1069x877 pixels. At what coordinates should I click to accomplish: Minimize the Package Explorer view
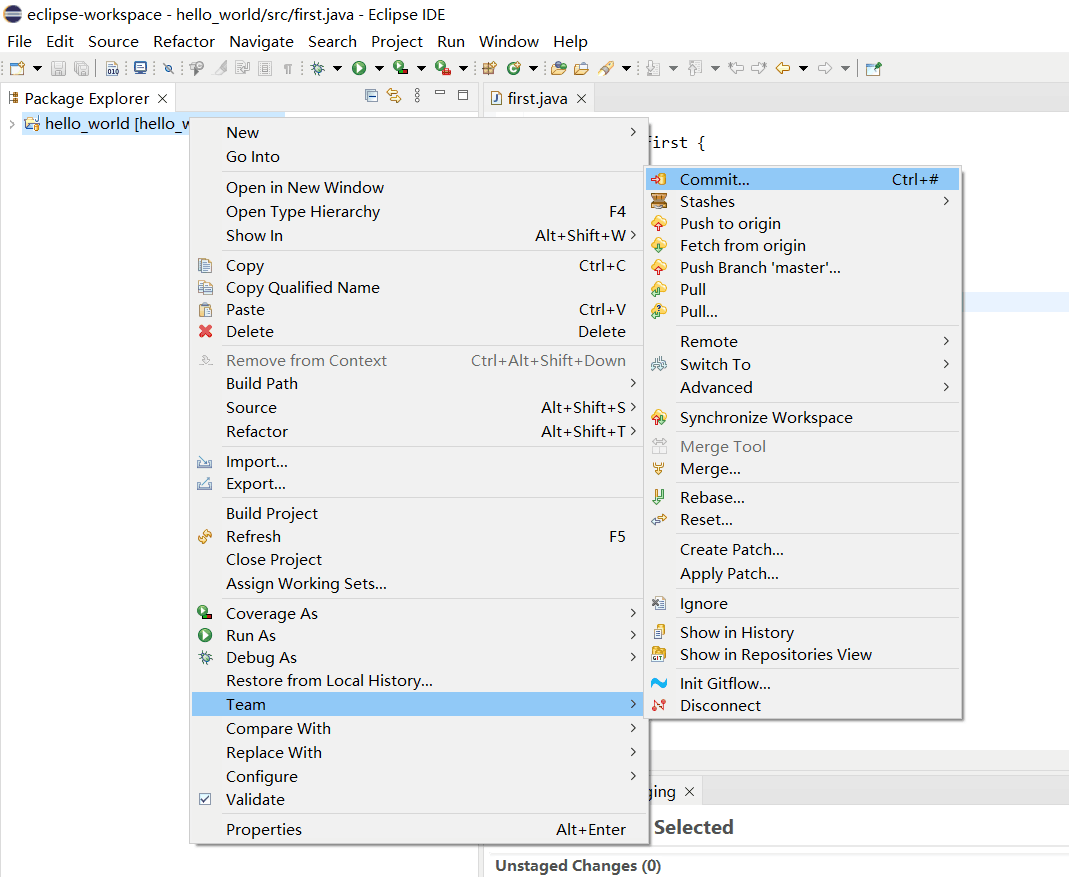point(440,93)
